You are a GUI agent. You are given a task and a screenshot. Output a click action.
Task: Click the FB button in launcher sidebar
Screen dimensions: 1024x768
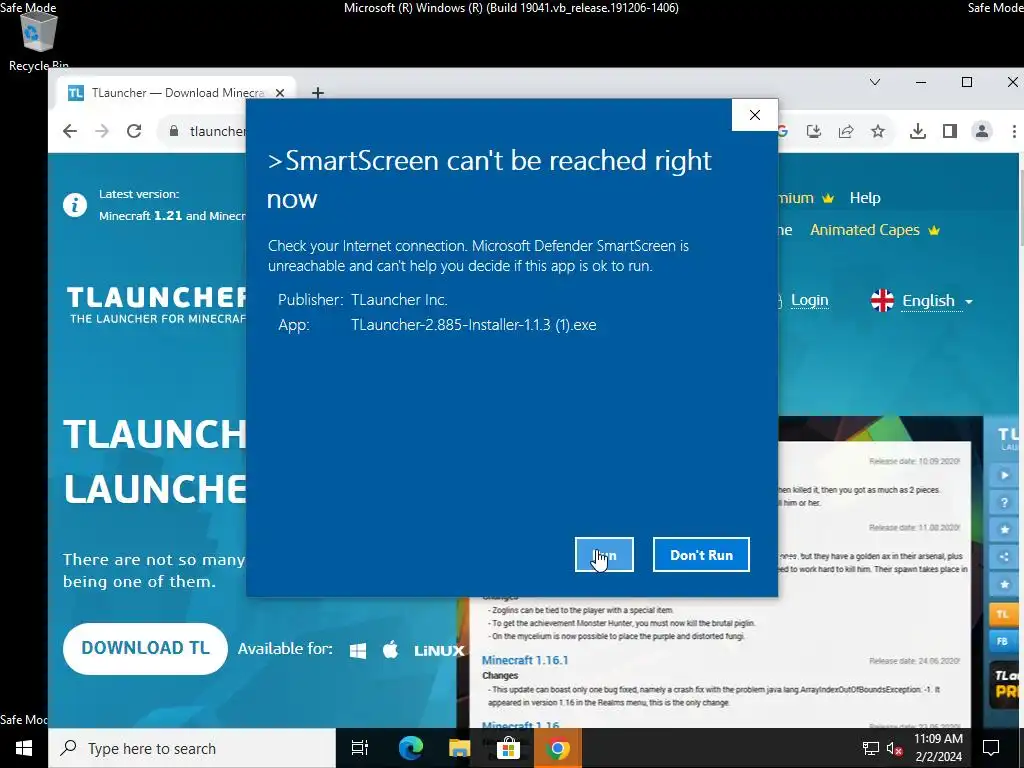point(1004,641)
